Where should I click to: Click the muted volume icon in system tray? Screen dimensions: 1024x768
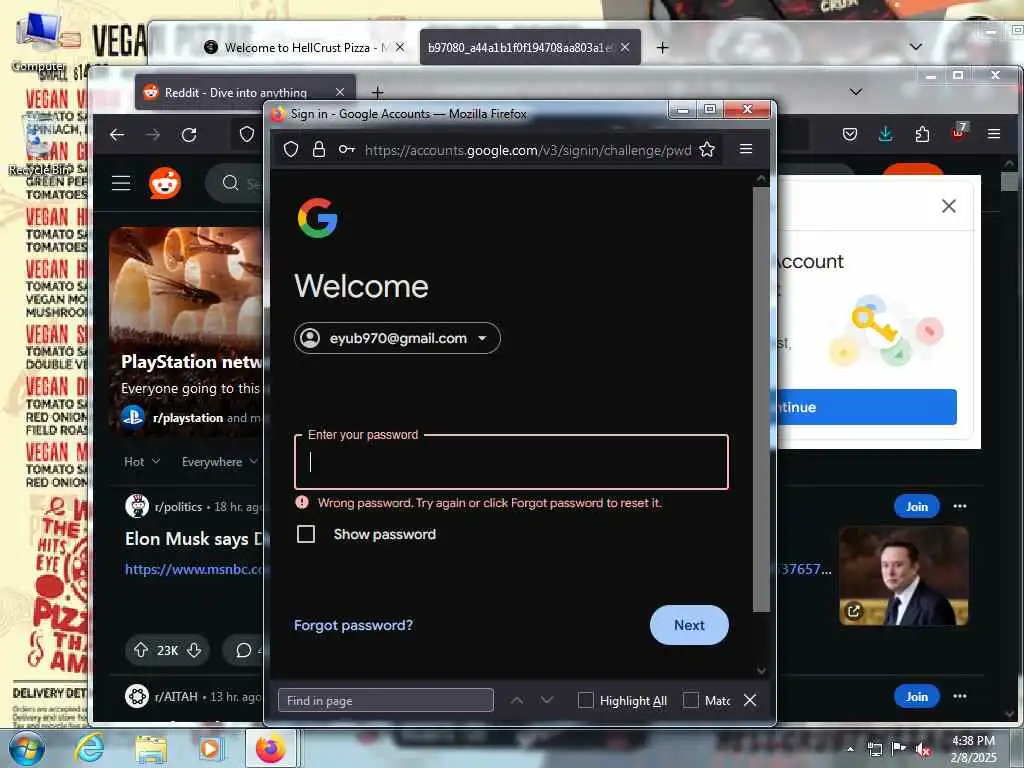pos(922,750)
